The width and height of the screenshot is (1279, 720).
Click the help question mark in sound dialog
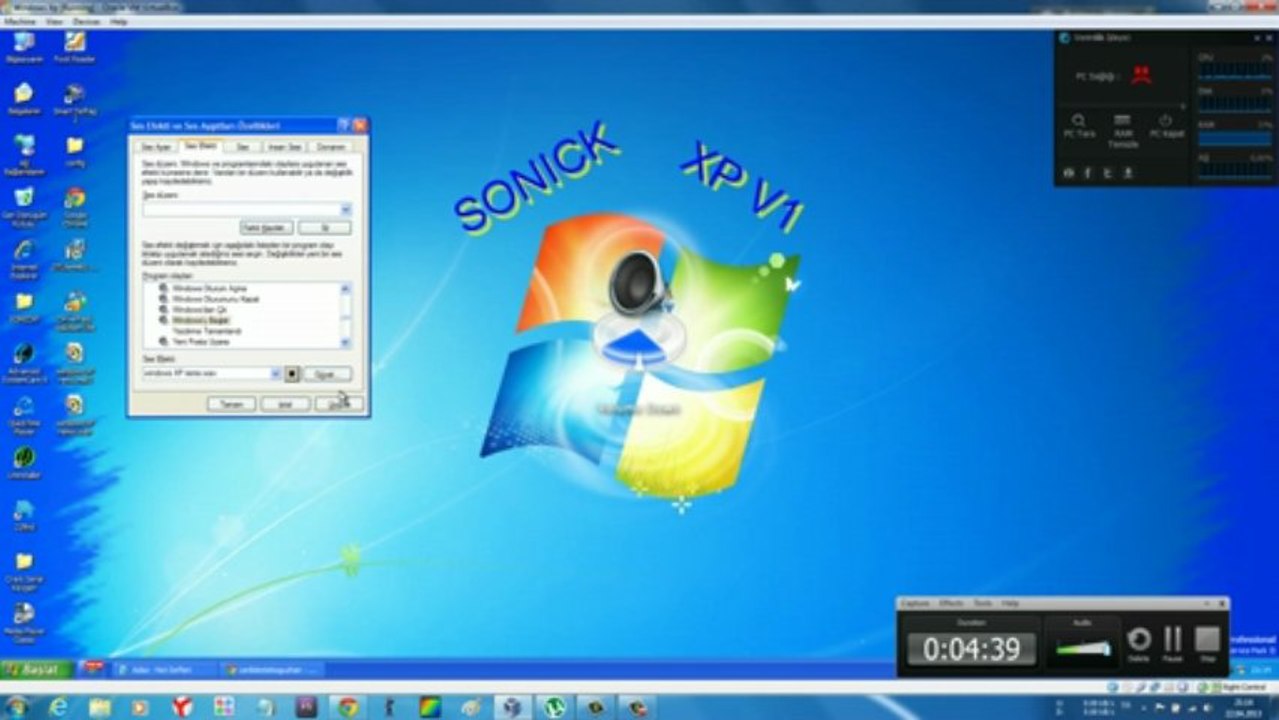[344, 125]
